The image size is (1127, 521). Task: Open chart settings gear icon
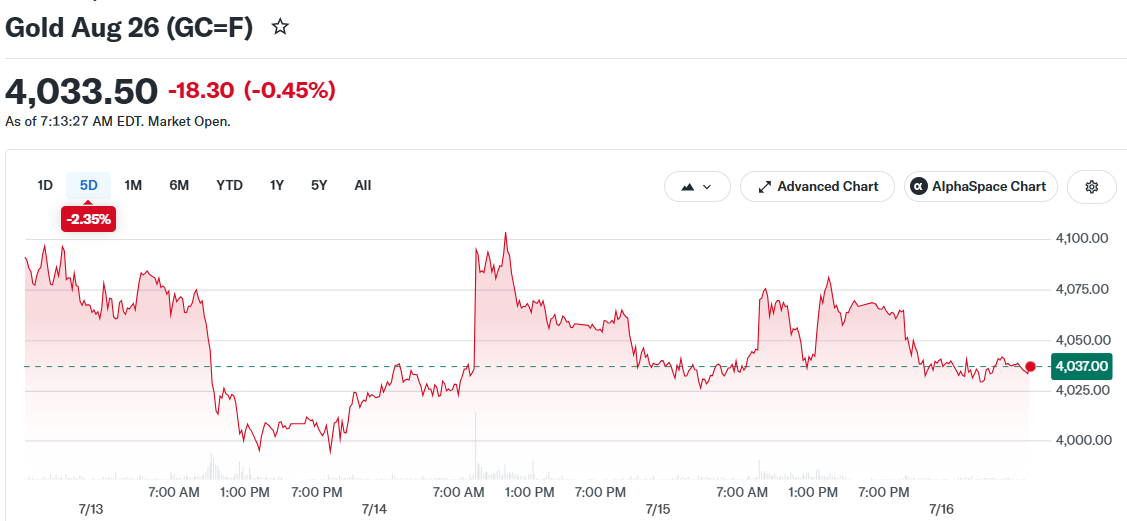click(x=1092, y=187)
